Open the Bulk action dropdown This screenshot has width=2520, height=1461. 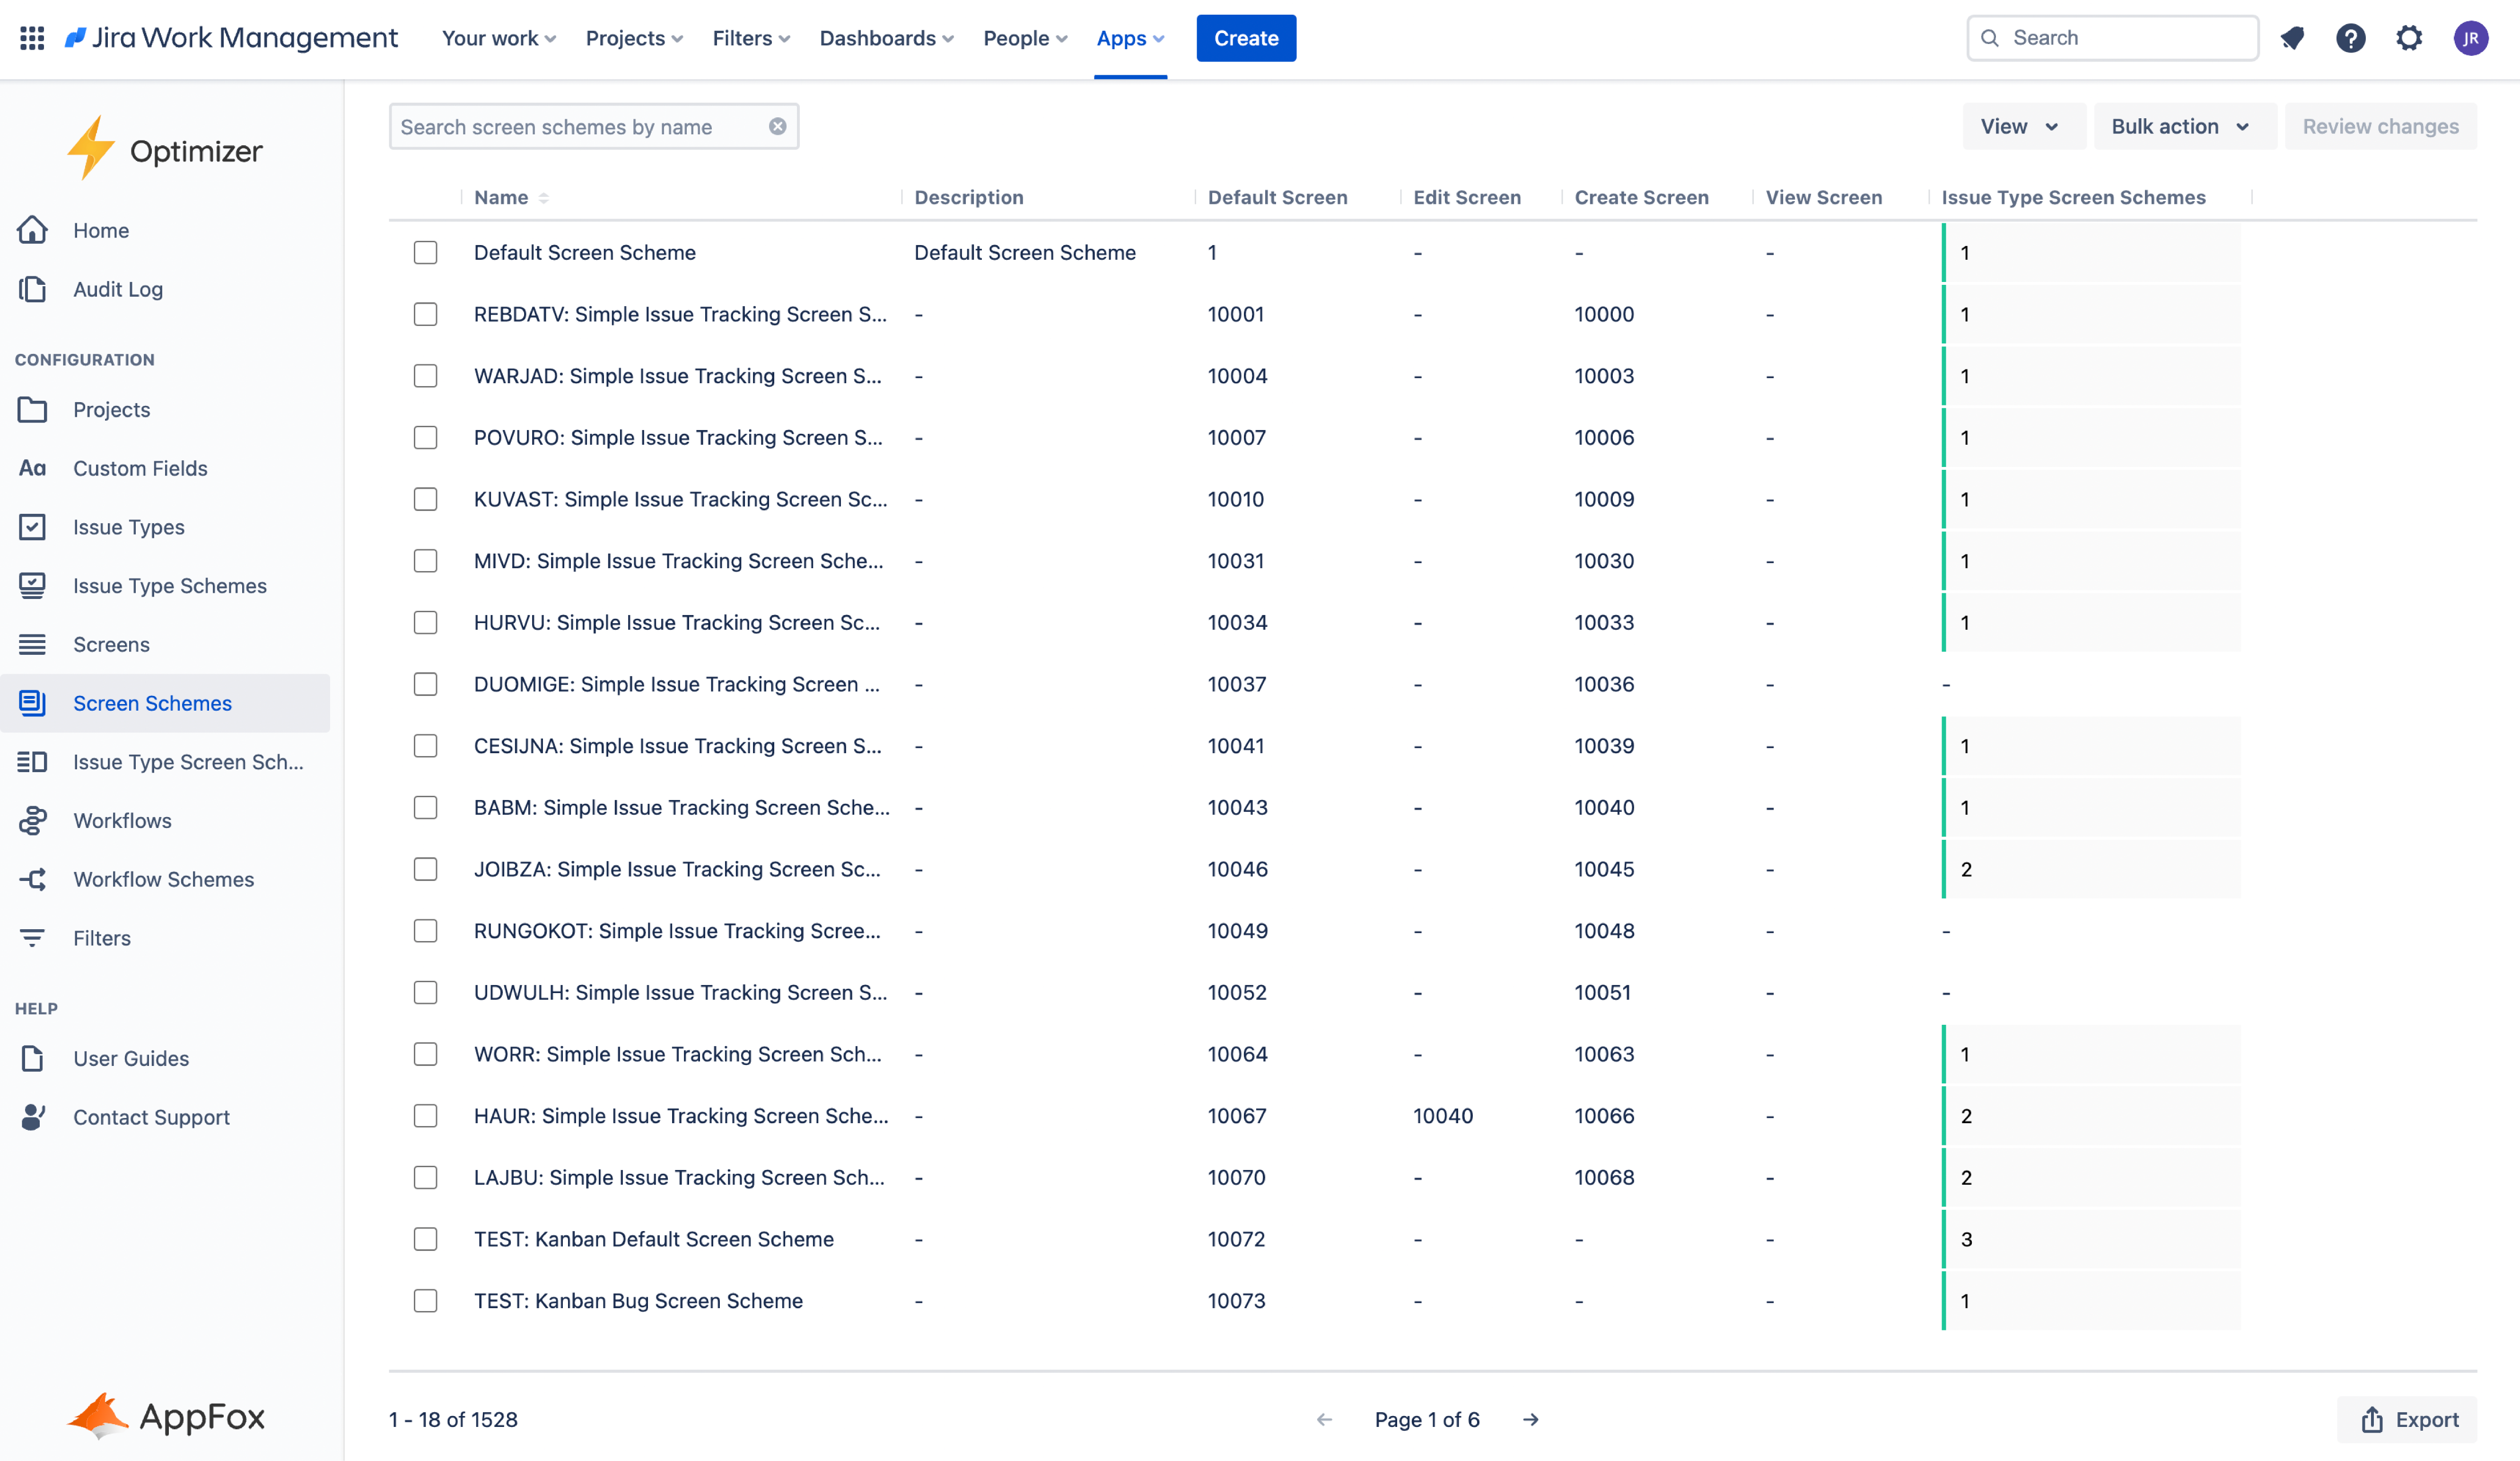click(2180, 126)
